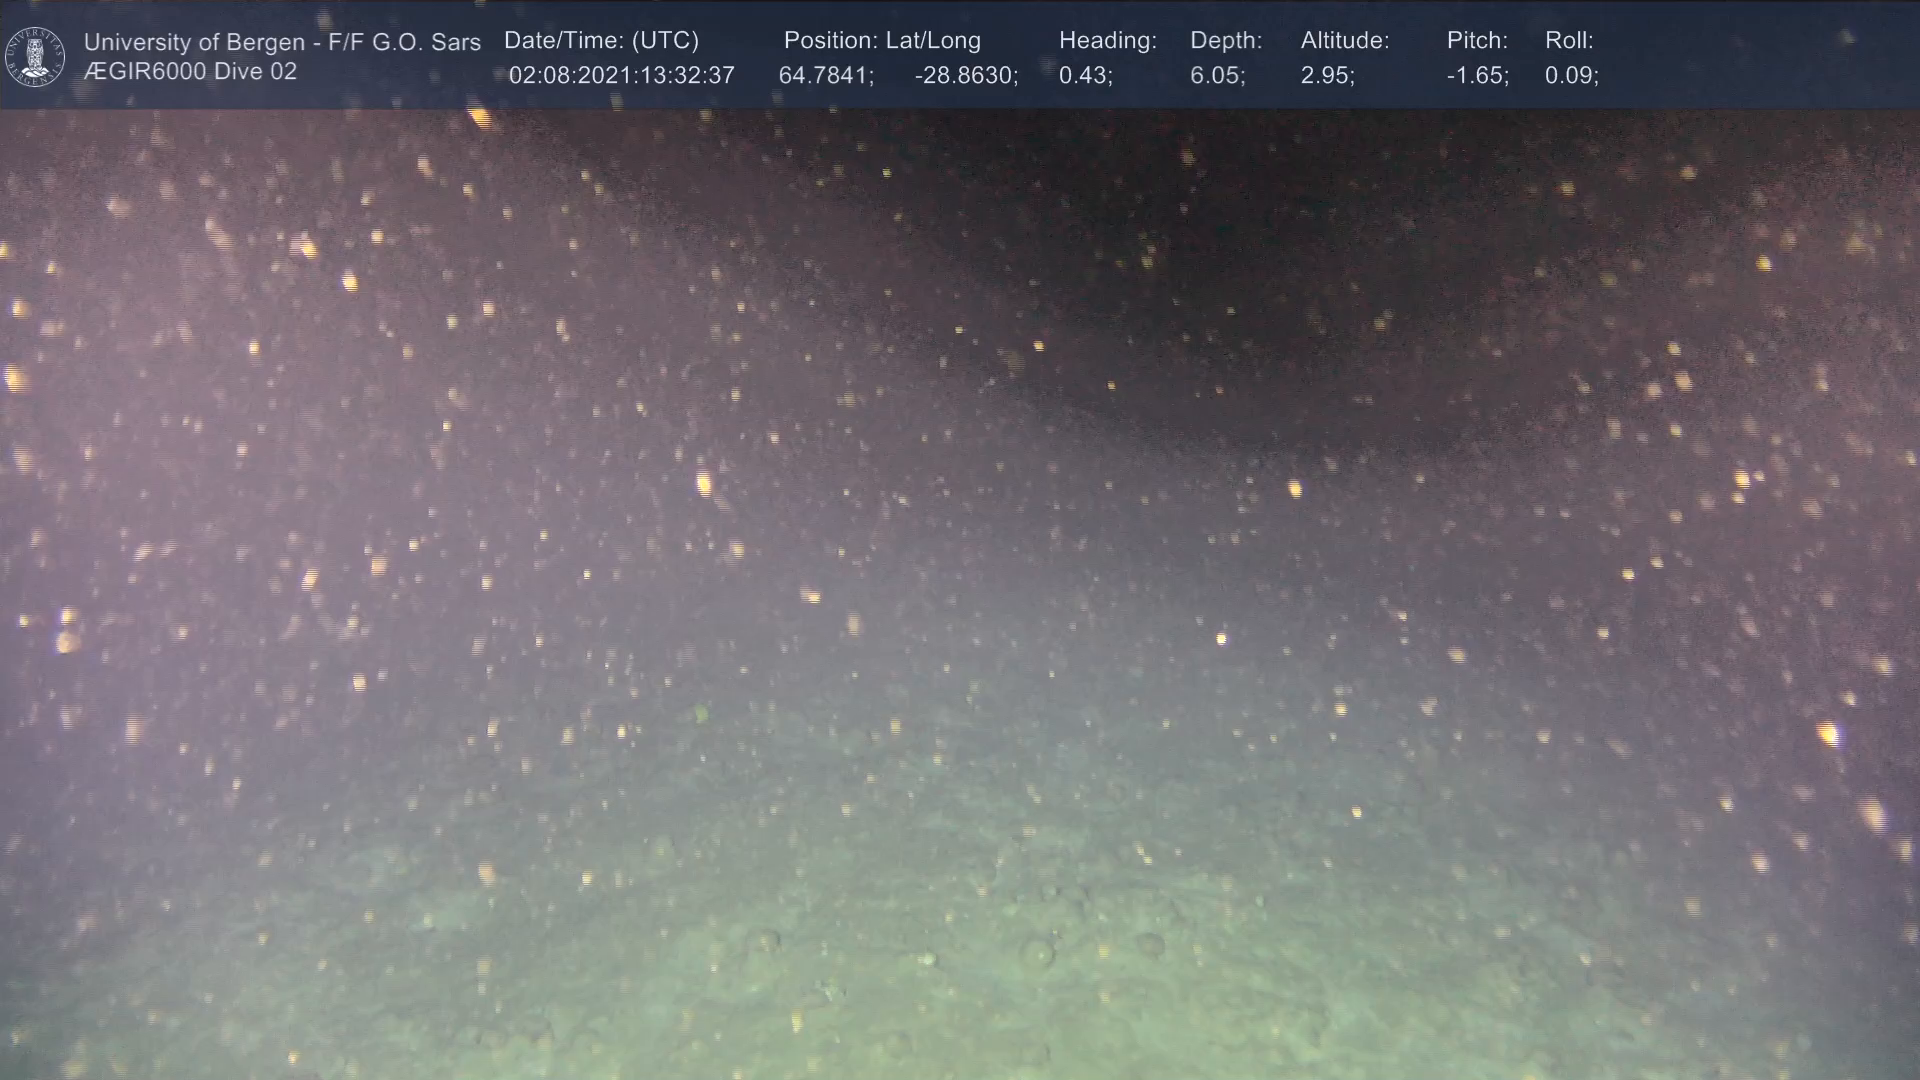The height and width of the screenshot is (1080, 1920).
Task: Select the altitude value 2.95
Action: 1327,76
